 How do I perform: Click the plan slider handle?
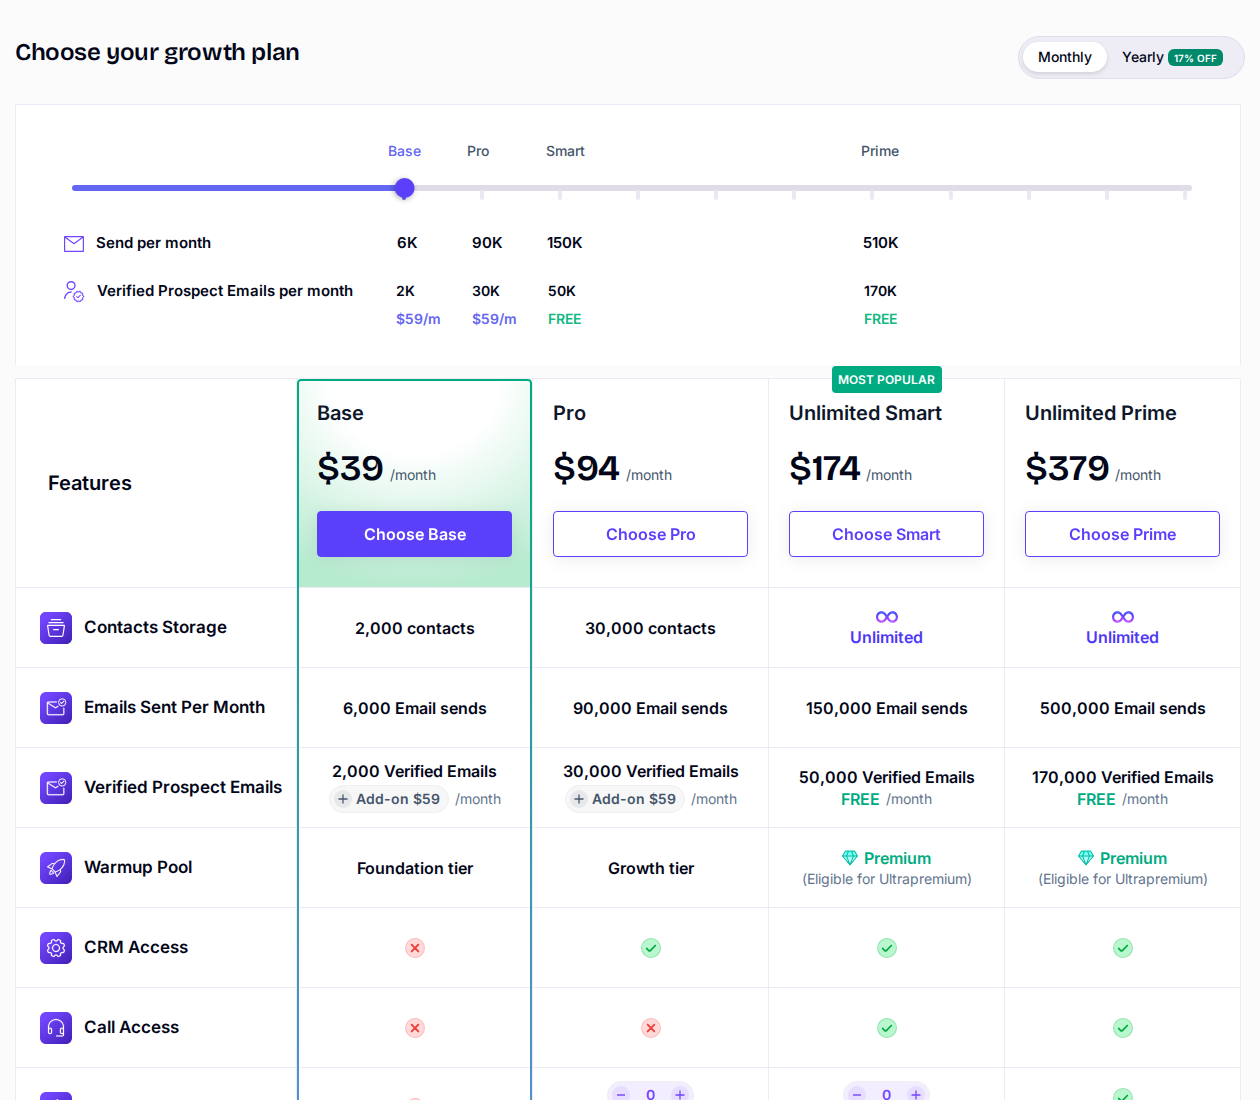[404, 188]
